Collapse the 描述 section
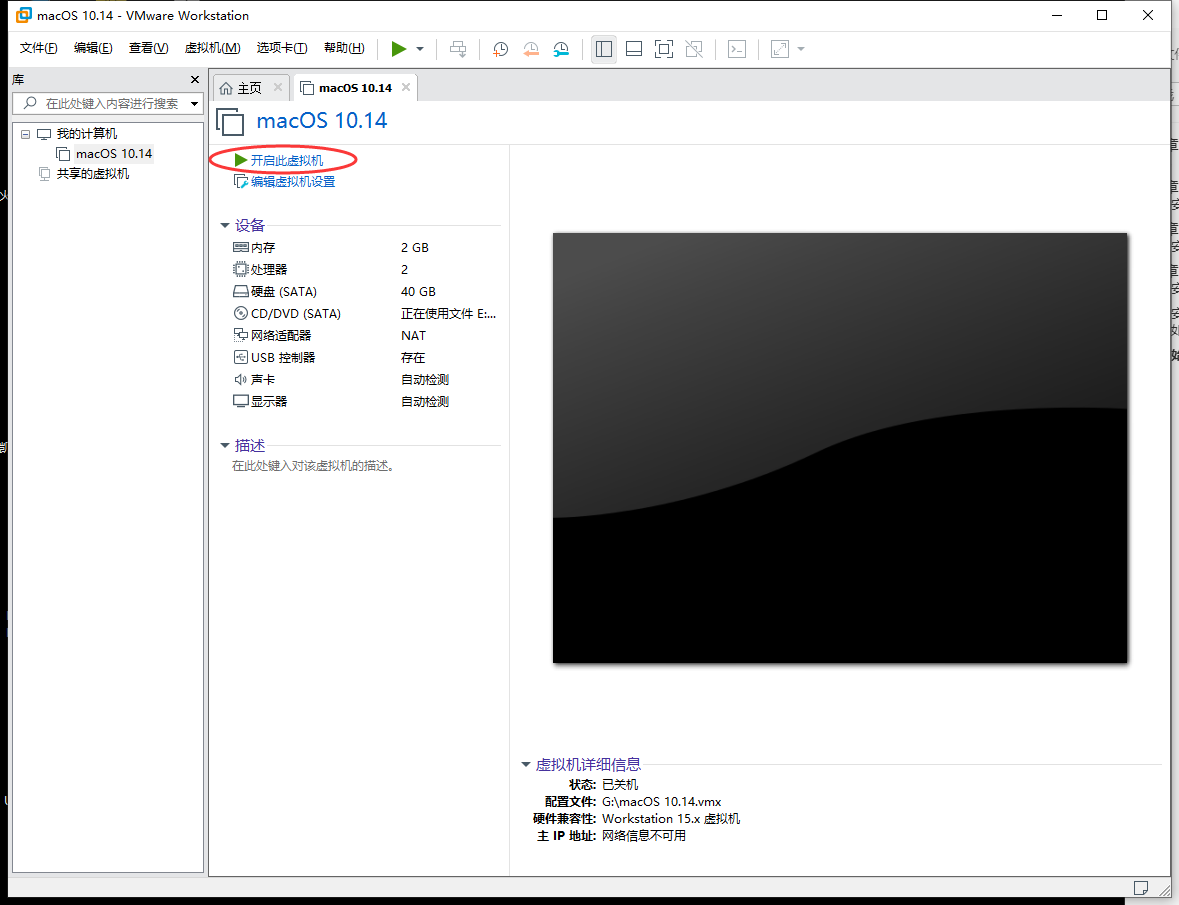This screenshot has height=905, width=1179. coord(225,446)
